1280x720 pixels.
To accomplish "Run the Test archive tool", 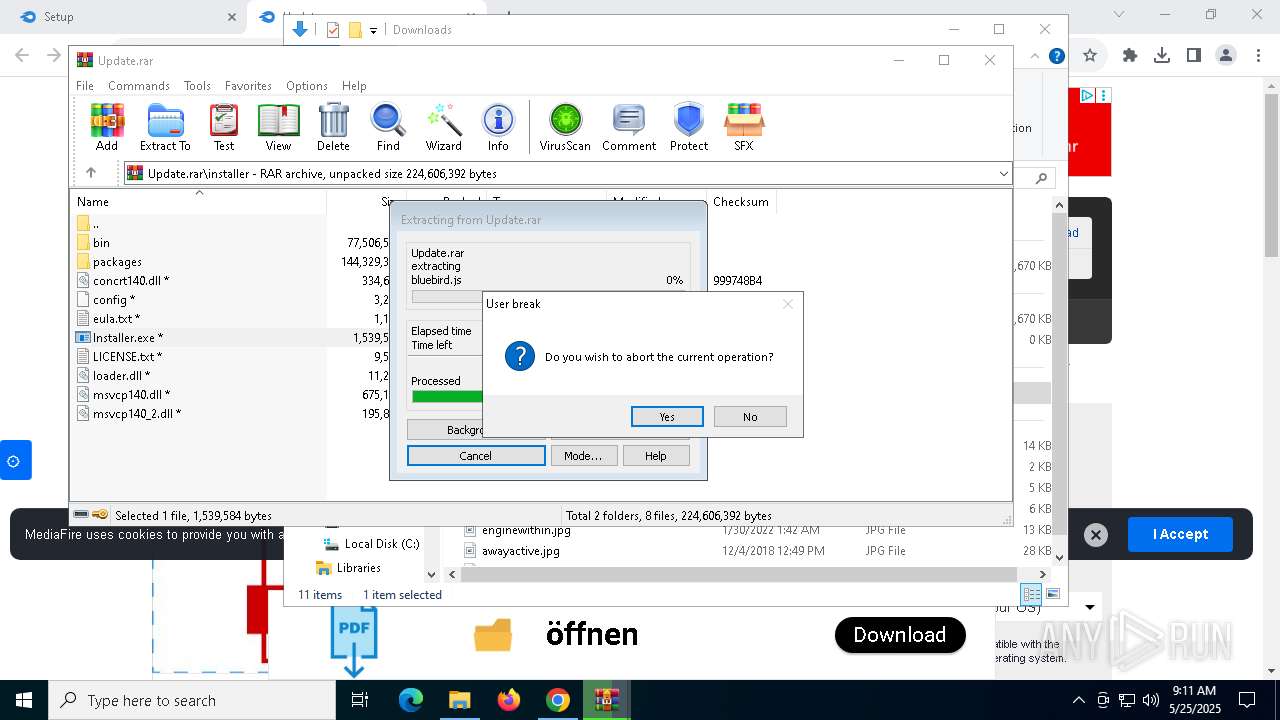I will click(224, 127).
